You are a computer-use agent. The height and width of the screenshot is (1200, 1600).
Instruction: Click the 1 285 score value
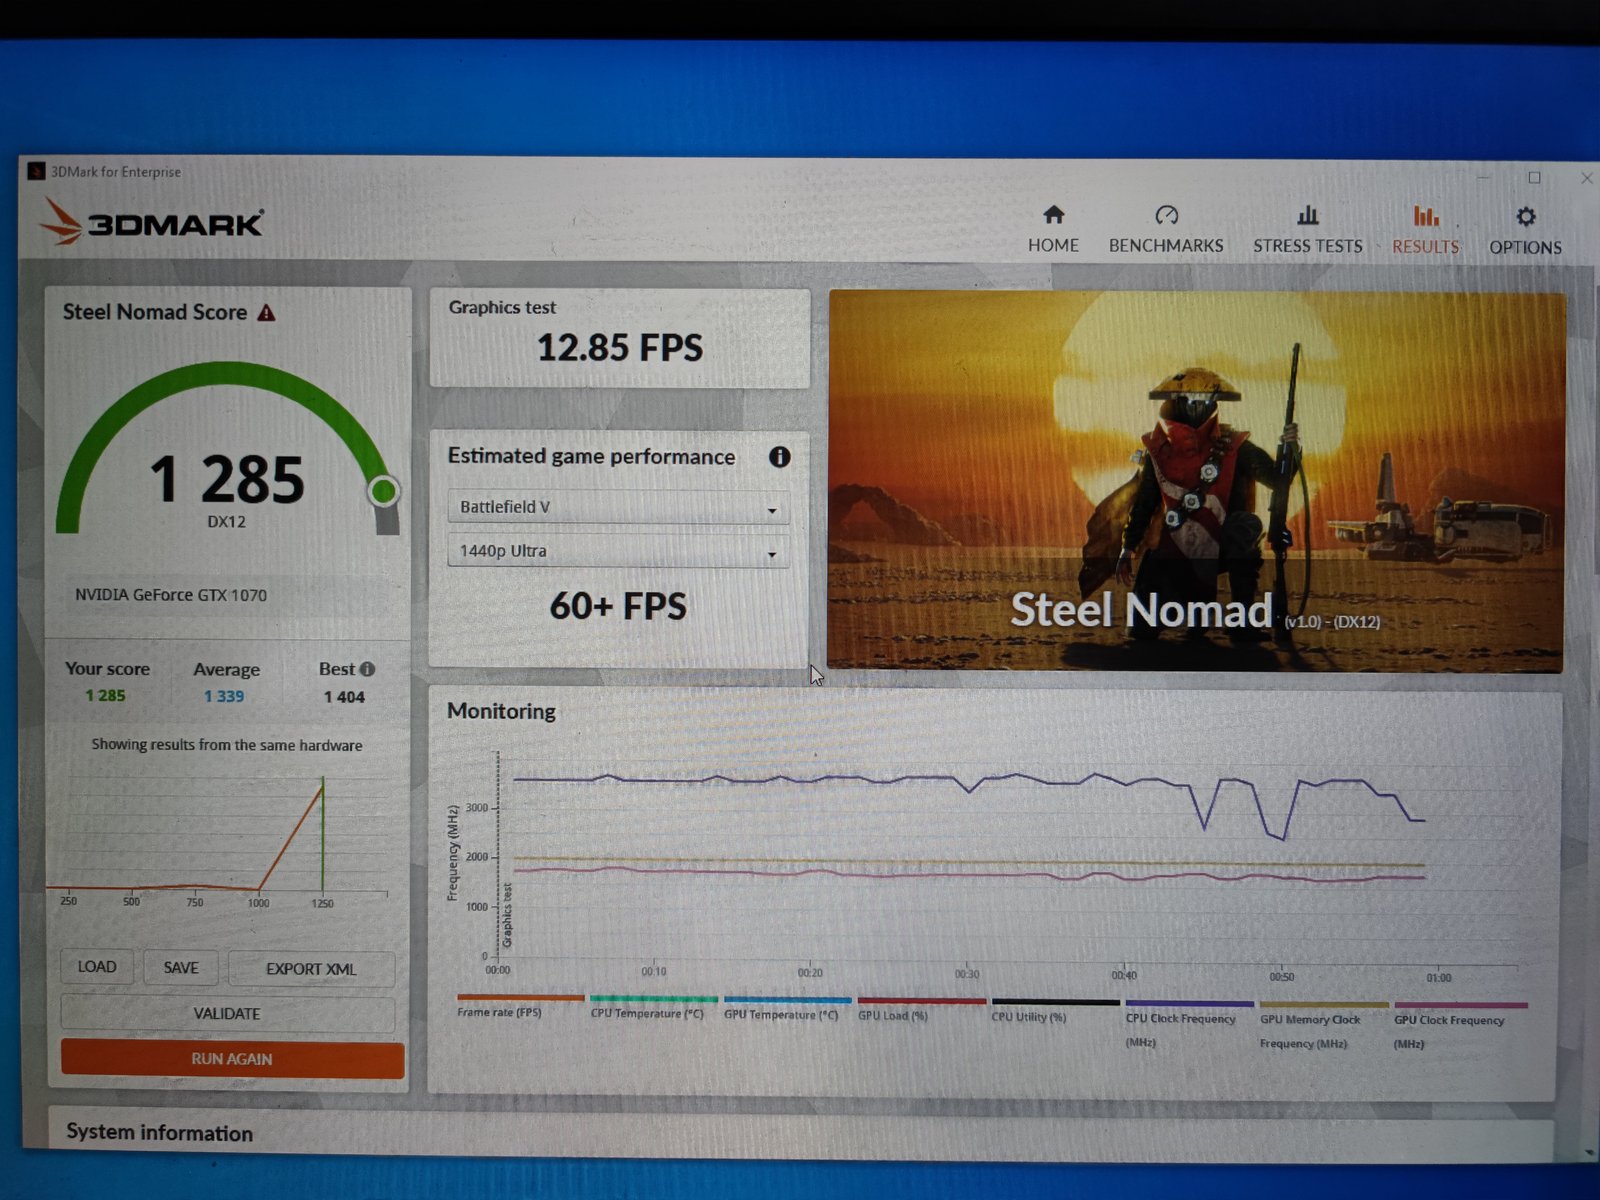click(x=227, y=479)
